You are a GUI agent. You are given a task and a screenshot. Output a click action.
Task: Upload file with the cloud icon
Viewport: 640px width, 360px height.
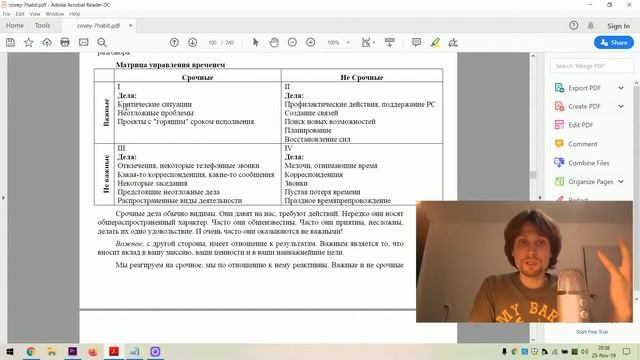pyautogui.click(x=47, y=42)
